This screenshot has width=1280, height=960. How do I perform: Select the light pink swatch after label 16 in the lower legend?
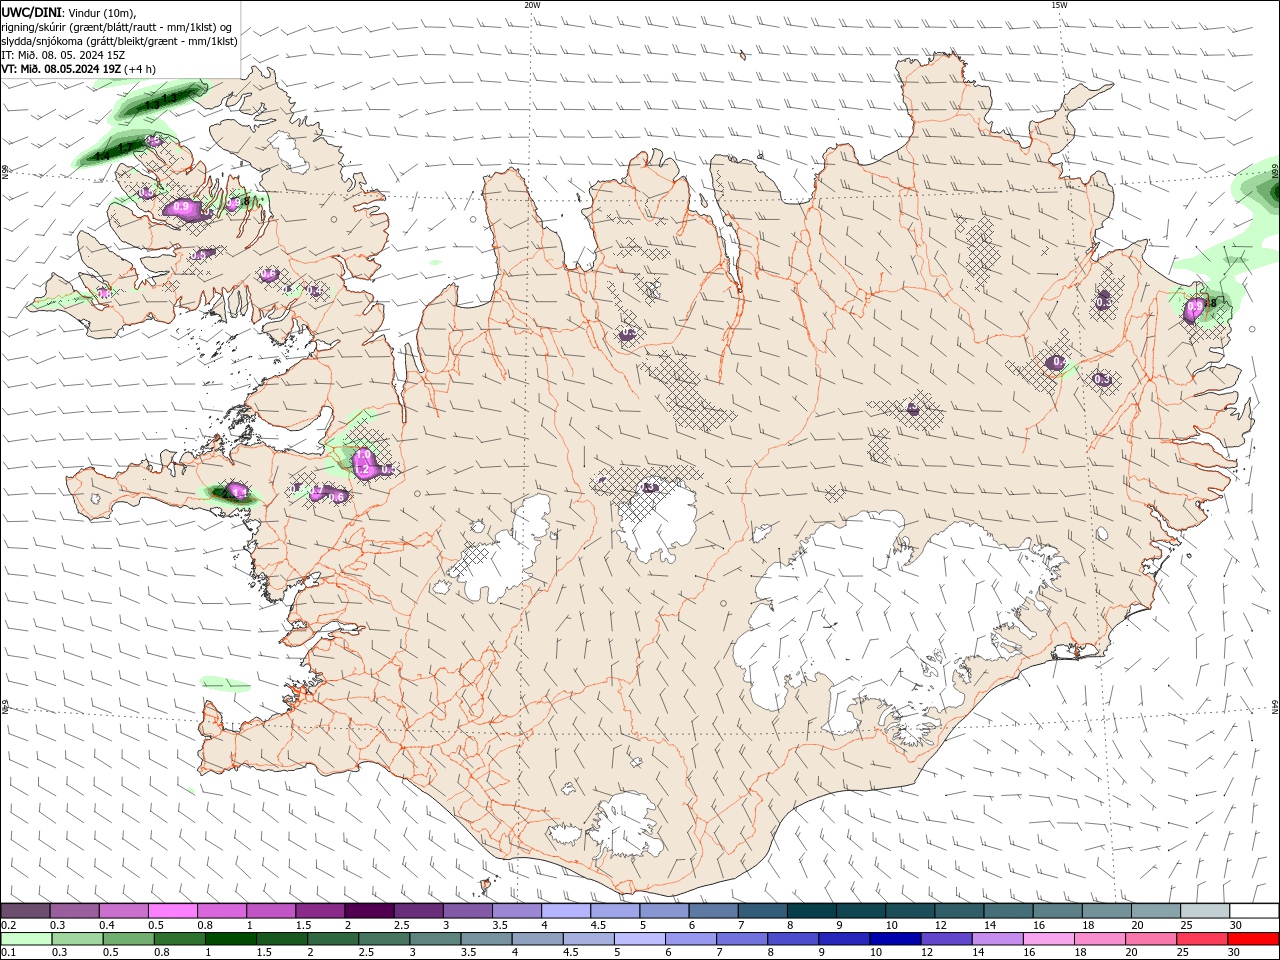[1047, 939]
